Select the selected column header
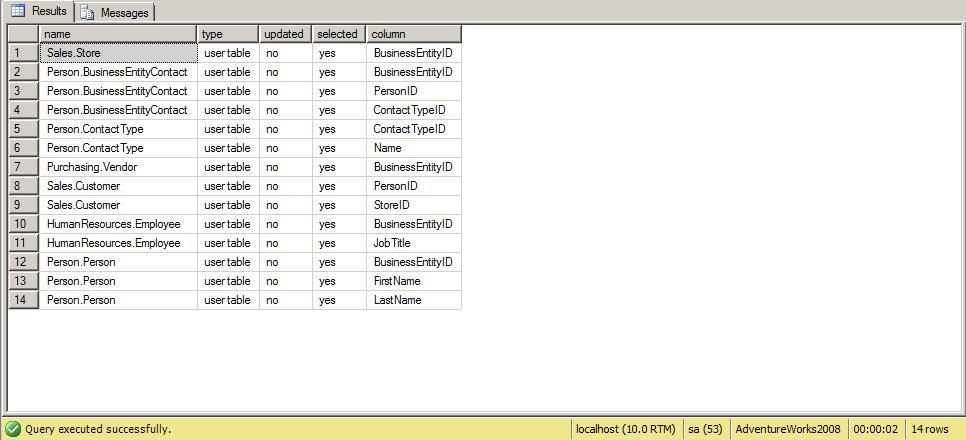 pyautogui.click(x=339, y=34)
